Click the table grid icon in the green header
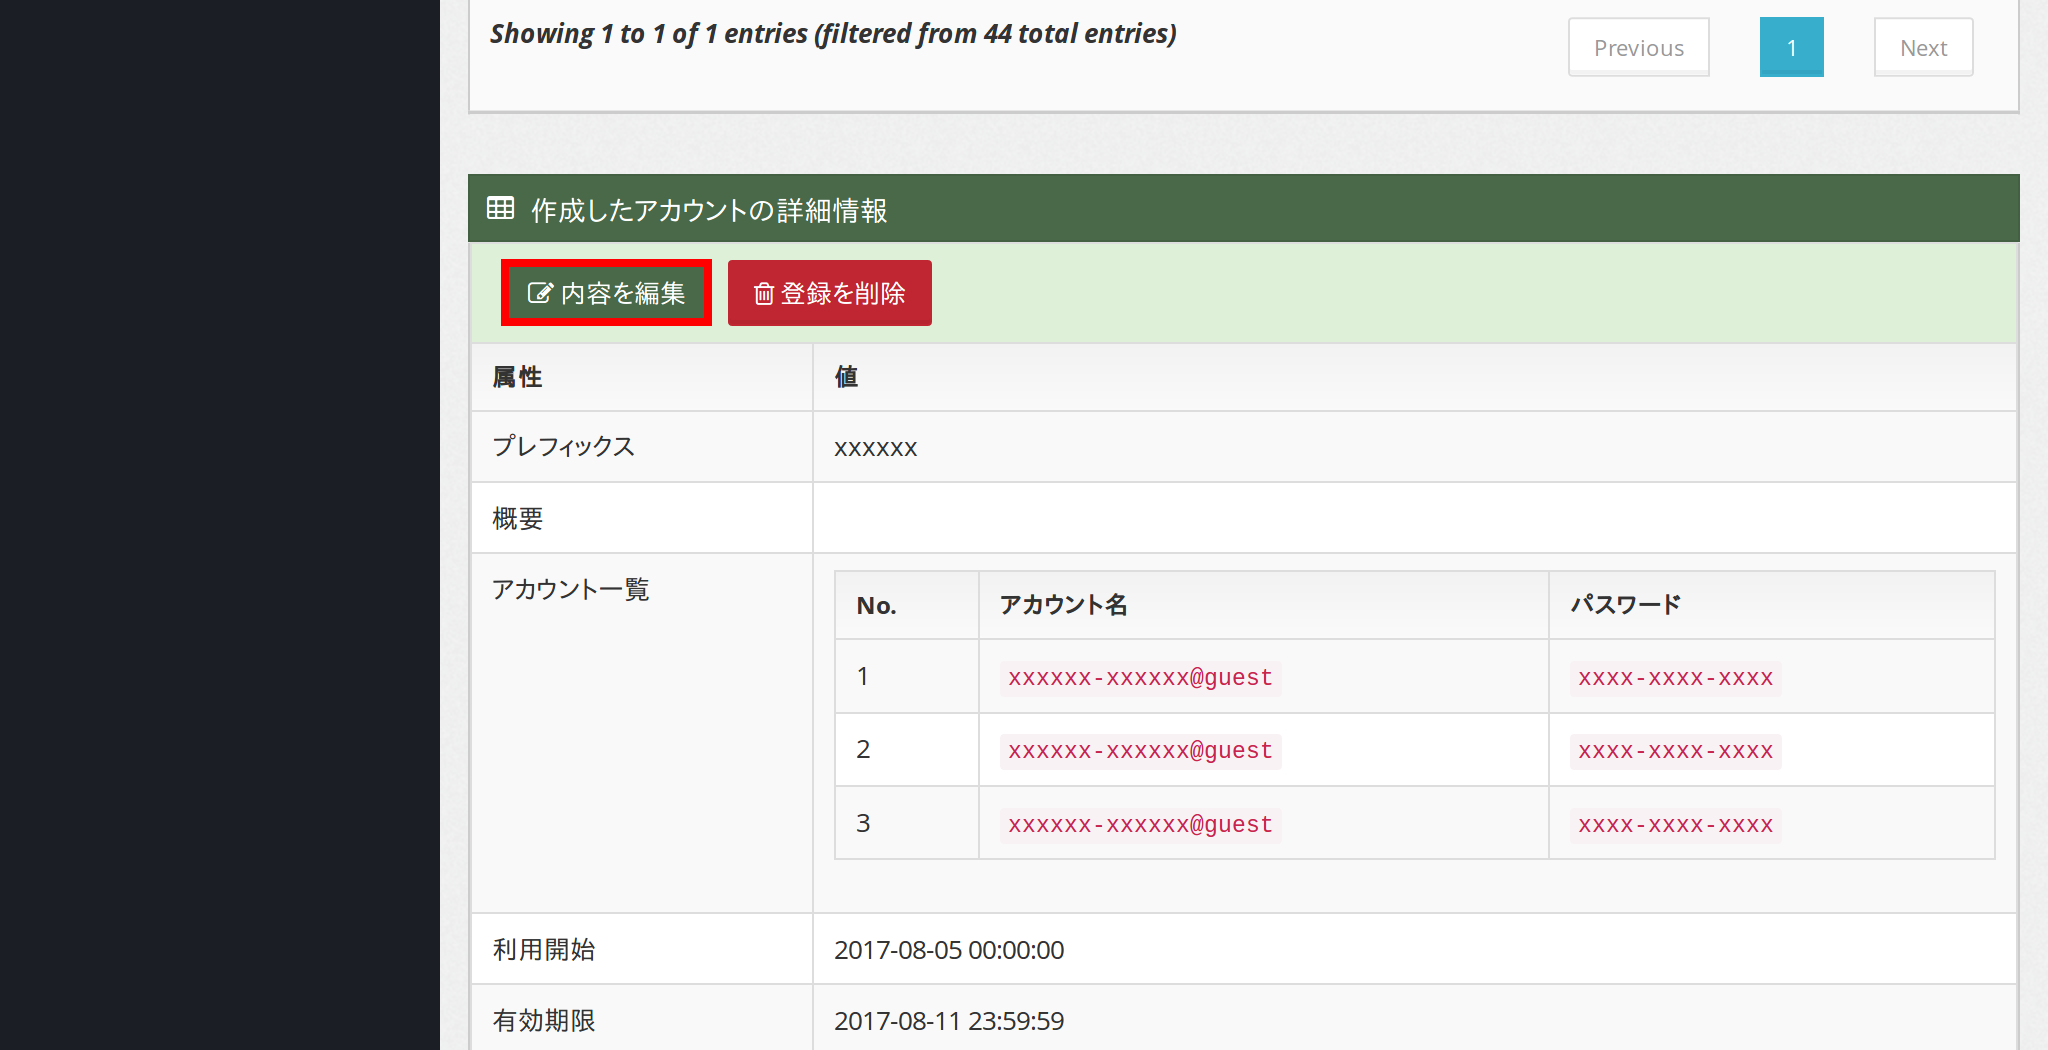Image resolution: width=2048 pixels, height=1050 pixels. 500,208
